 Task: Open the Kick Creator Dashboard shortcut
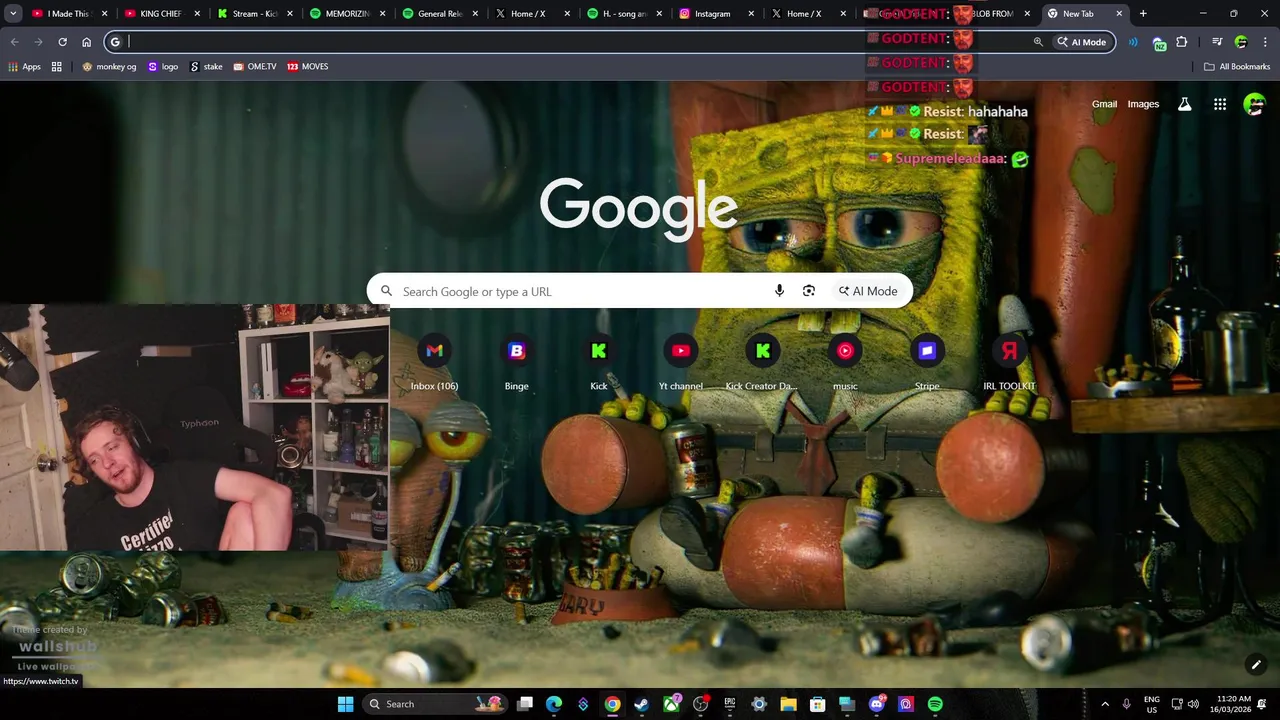click(x=763, y=362)
